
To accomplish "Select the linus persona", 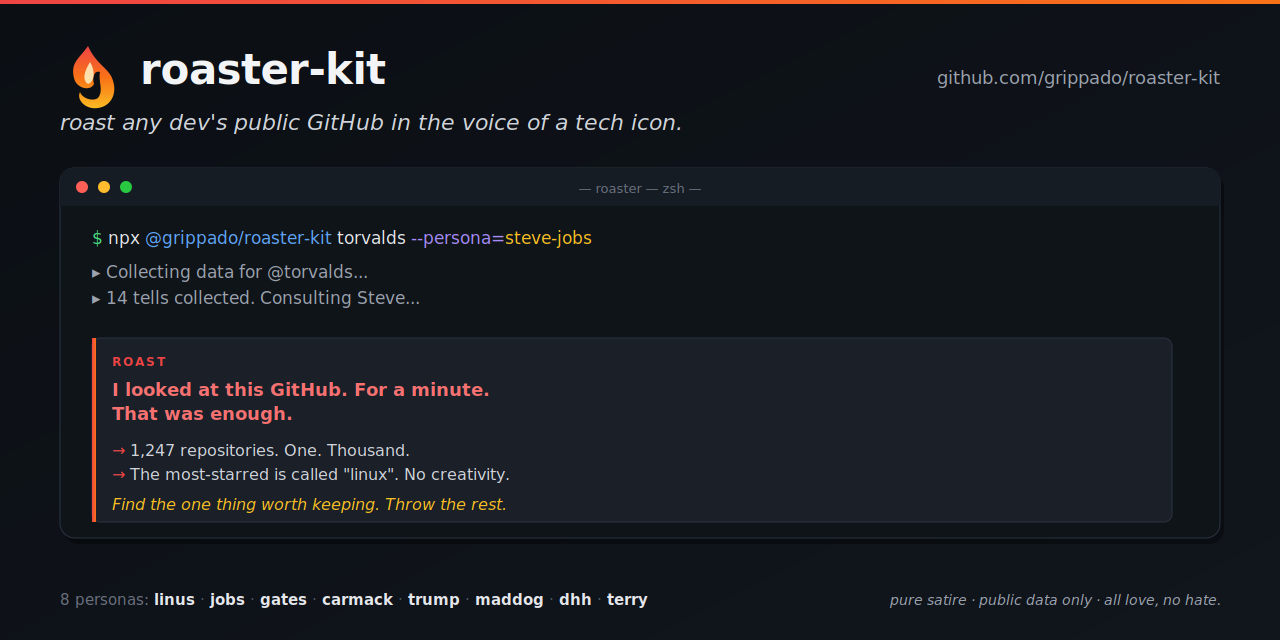I will point(174,600).
